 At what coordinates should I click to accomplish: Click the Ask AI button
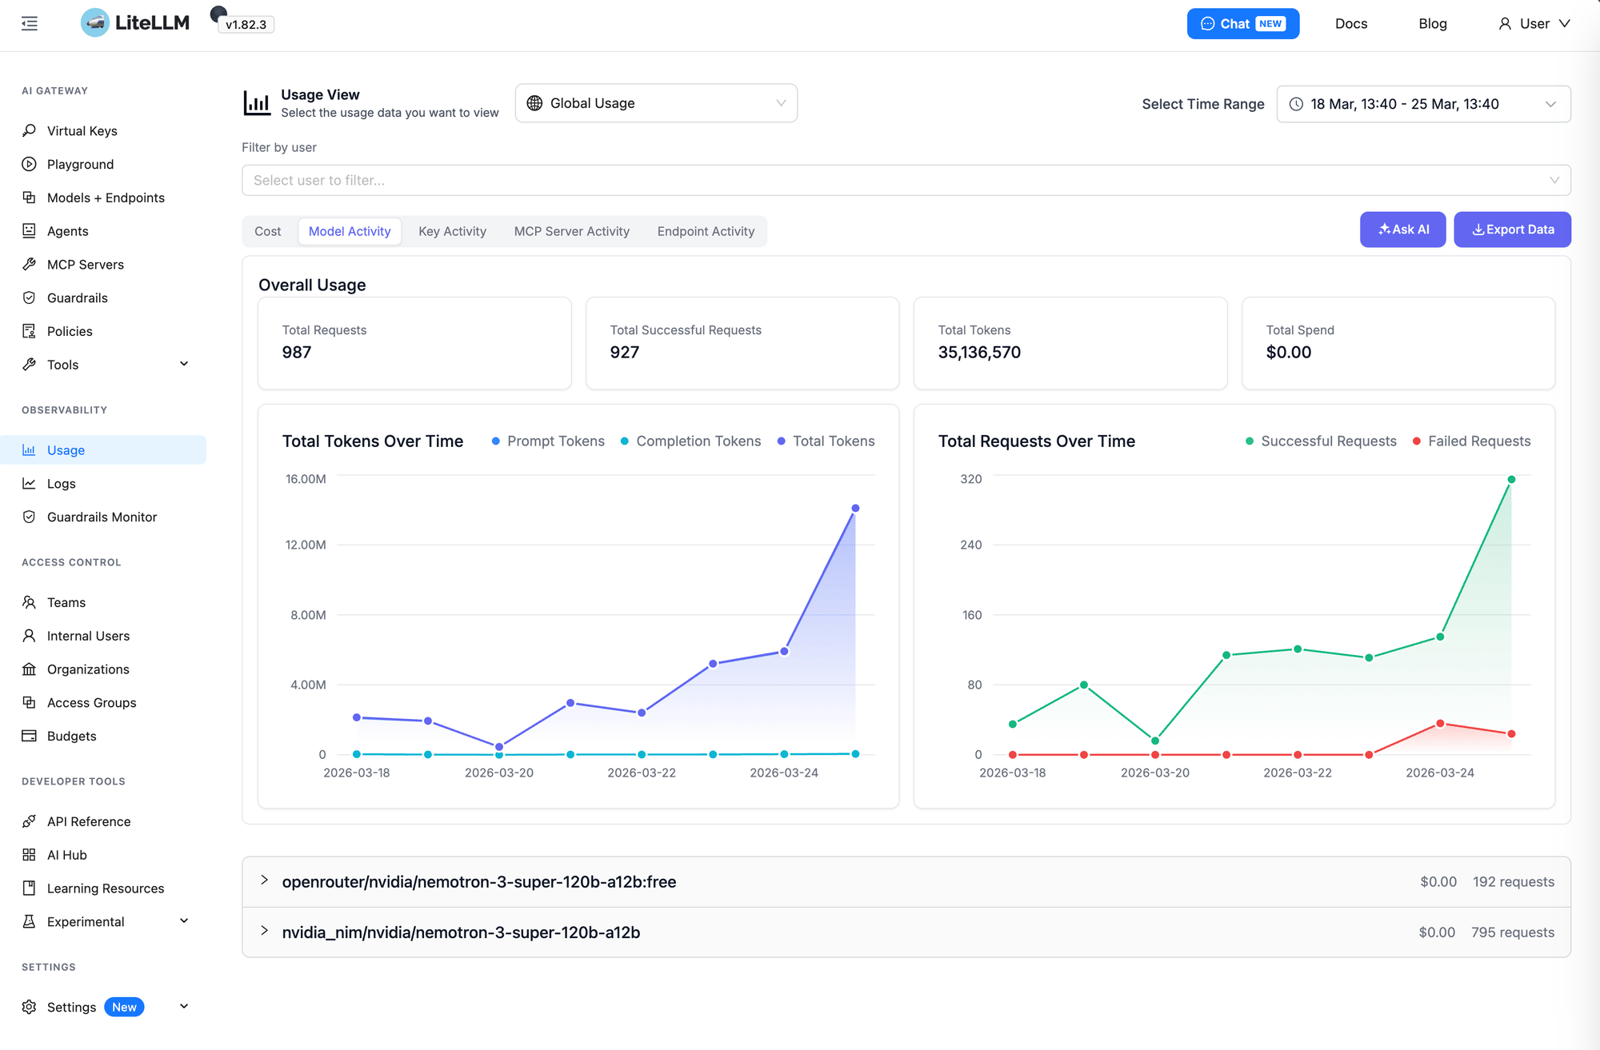pos(1403,229)
